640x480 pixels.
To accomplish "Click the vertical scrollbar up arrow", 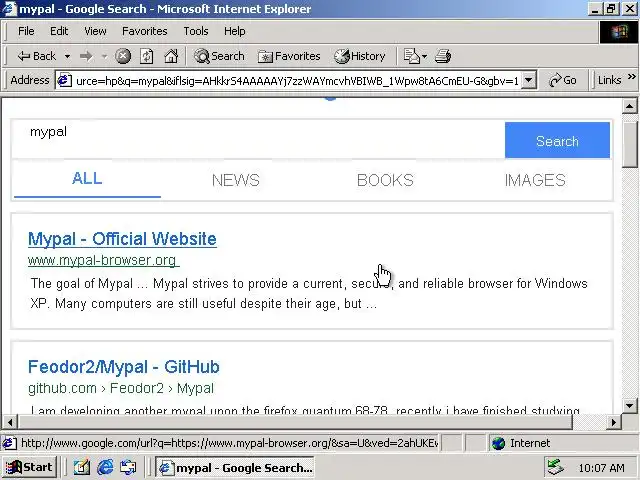I will (x=629, y=106).
